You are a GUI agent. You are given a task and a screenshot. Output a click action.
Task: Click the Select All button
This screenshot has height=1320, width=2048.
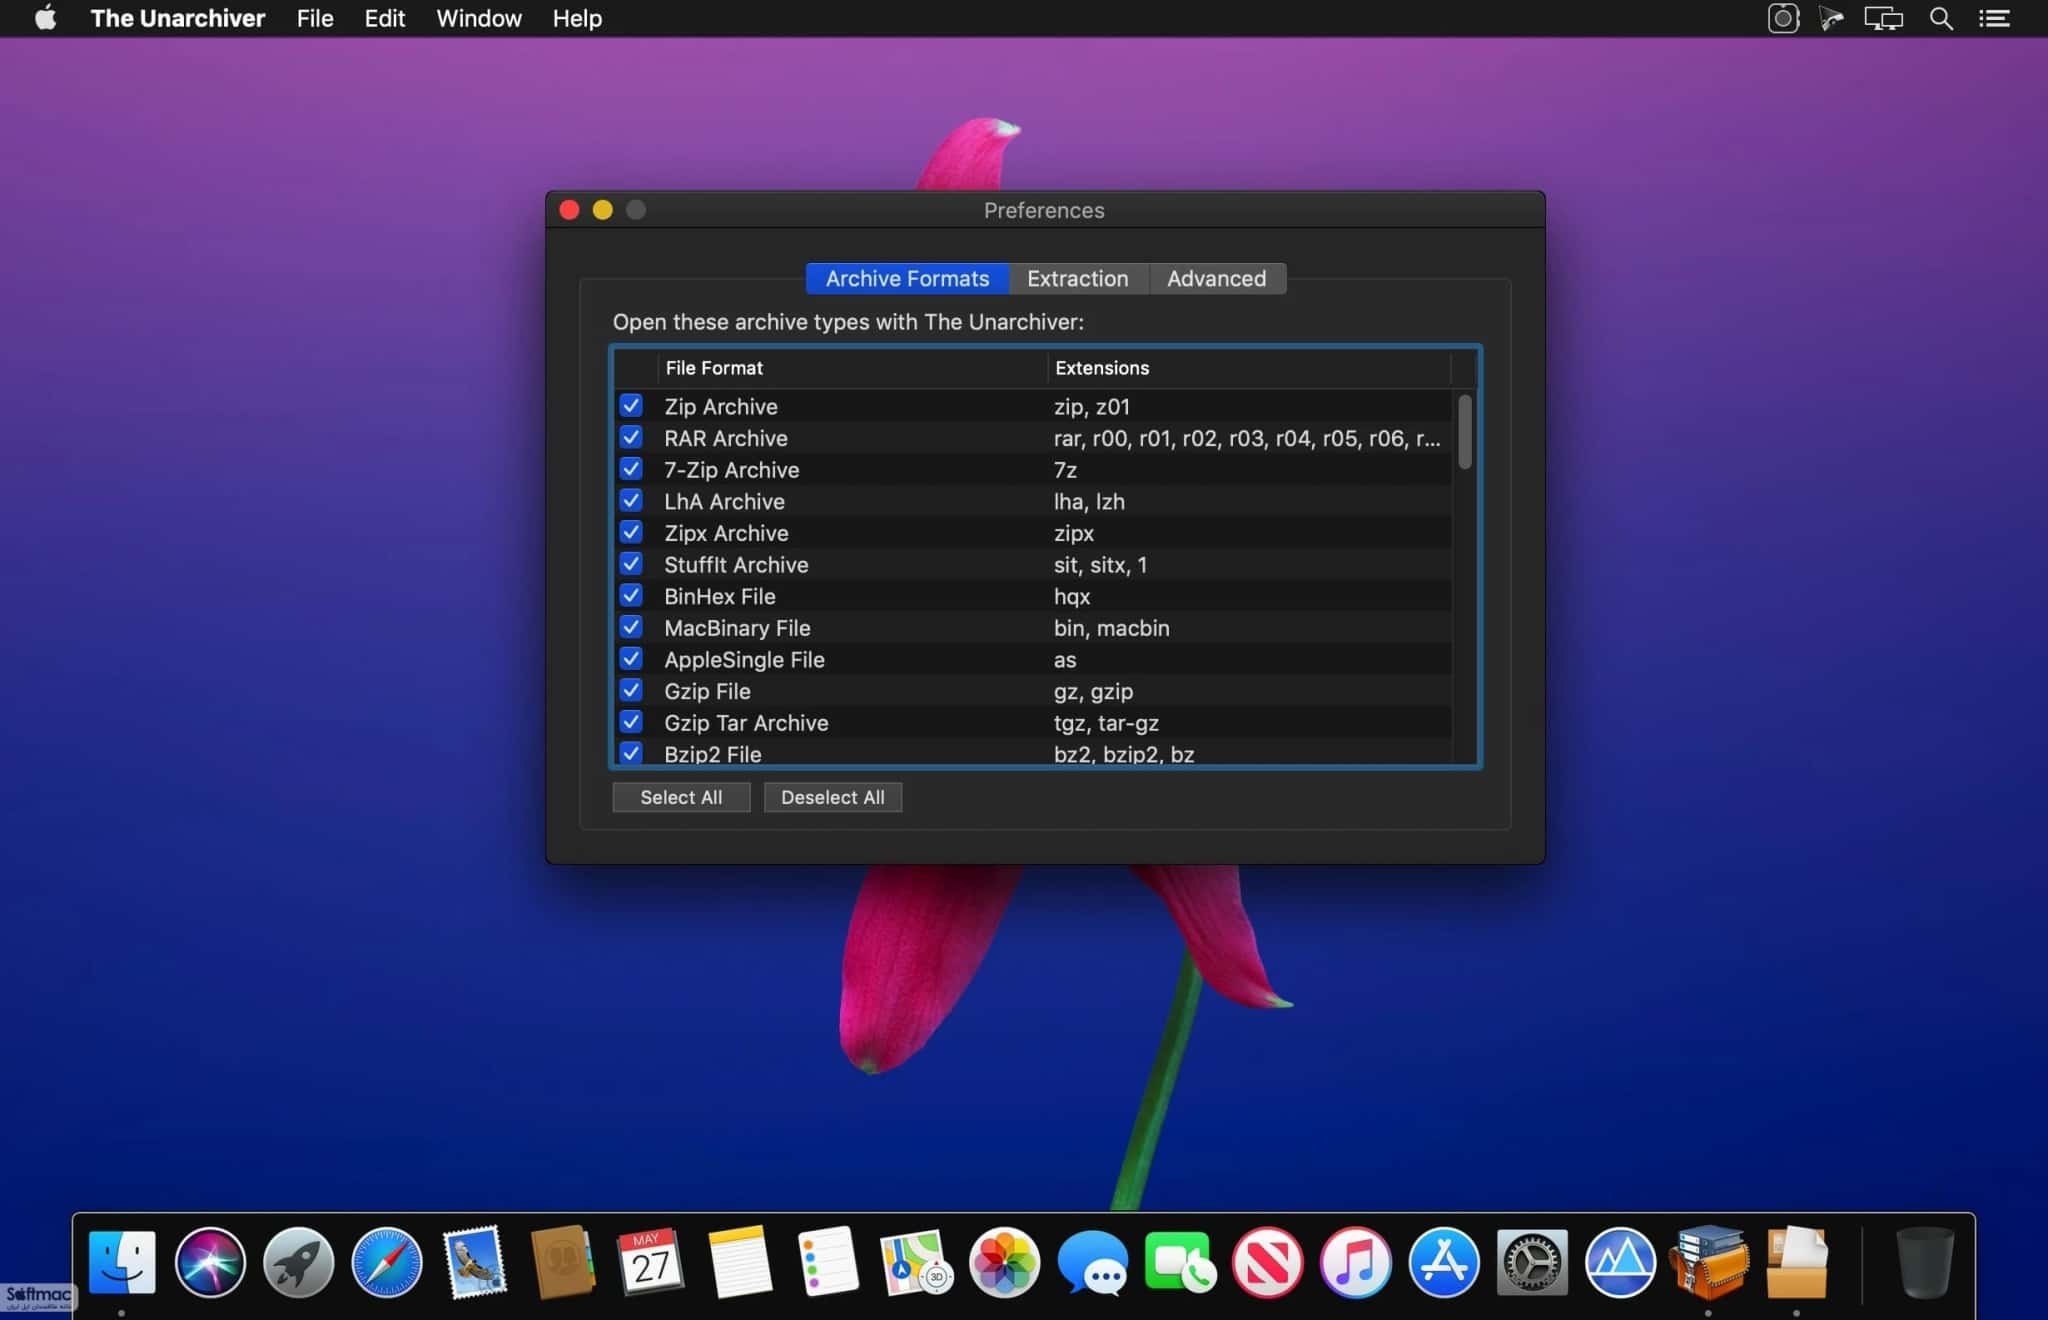(681, 797)
